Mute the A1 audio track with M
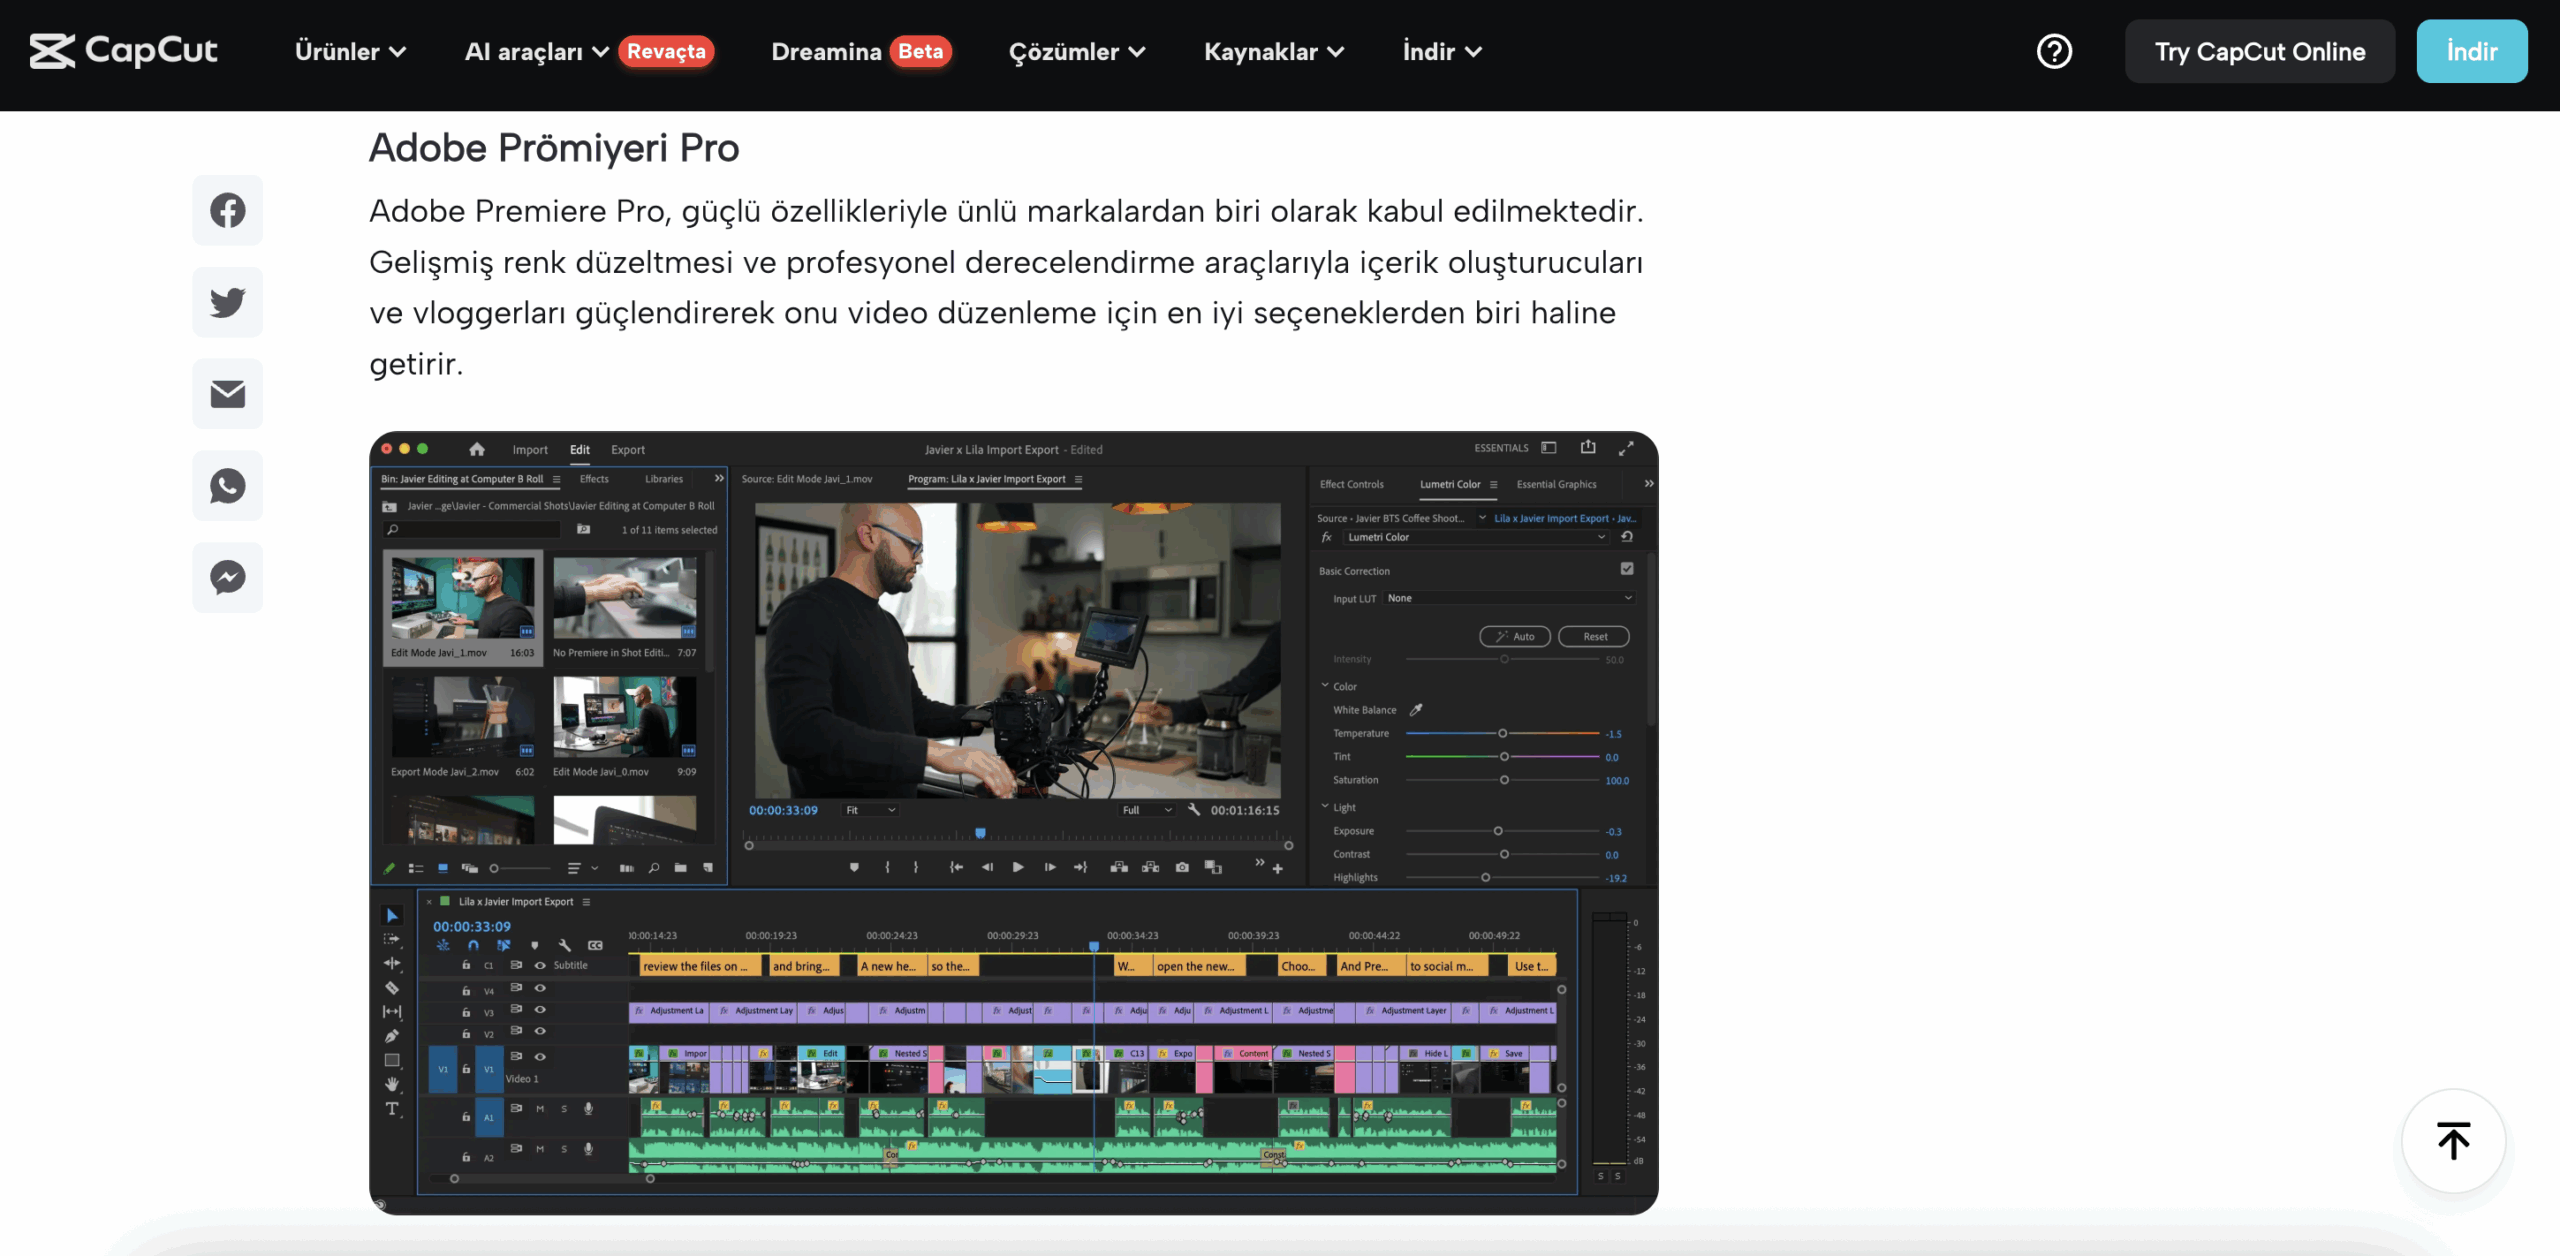 click(540, 1108)
